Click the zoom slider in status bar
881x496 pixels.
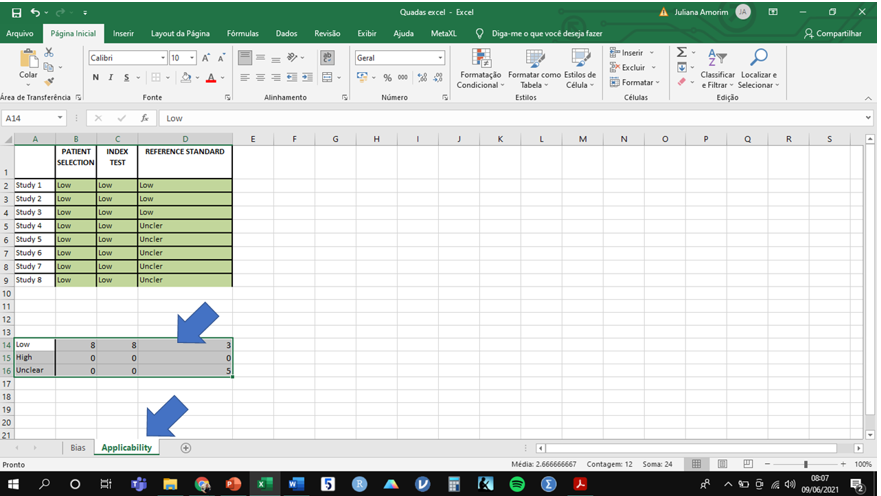point(806,465)
